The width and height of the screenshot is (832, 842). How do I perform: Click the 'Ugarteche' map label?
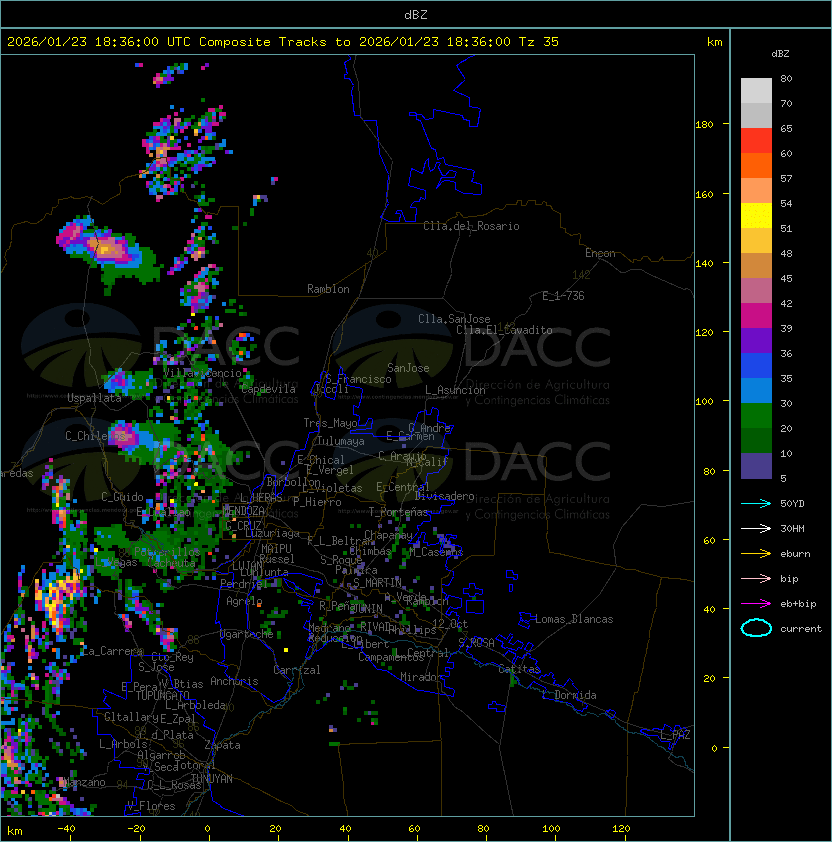pos(247,634)
